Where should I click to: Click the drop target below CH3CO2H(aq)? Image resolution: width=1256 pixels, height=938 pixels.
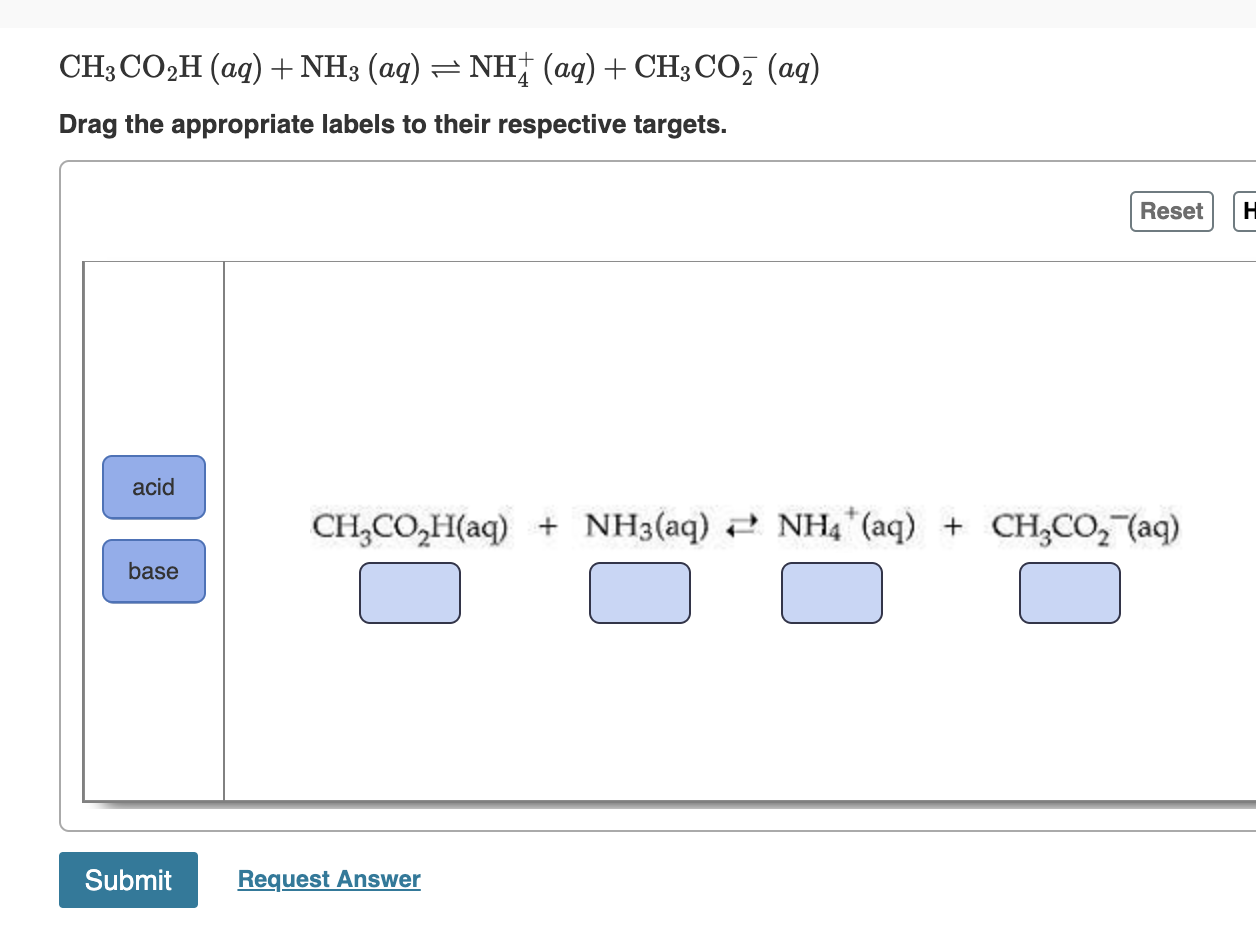pyautogui.click(x=410, y=592)
